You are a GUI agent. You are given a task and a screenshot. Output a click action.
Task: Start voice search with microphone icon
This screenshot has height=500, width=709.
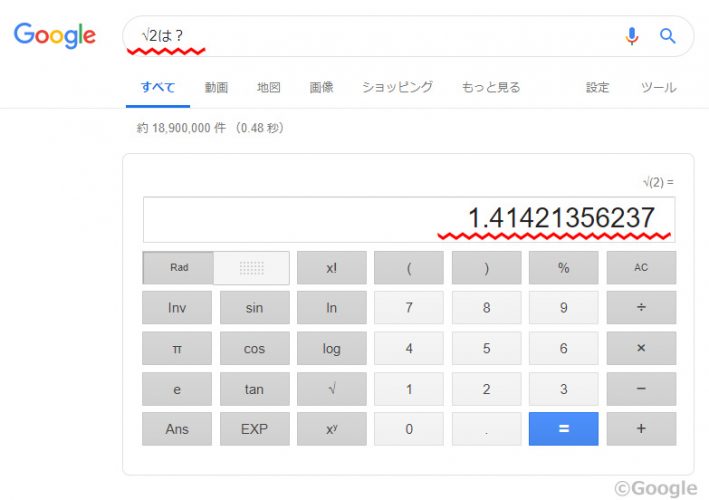(x=632, y=36)
